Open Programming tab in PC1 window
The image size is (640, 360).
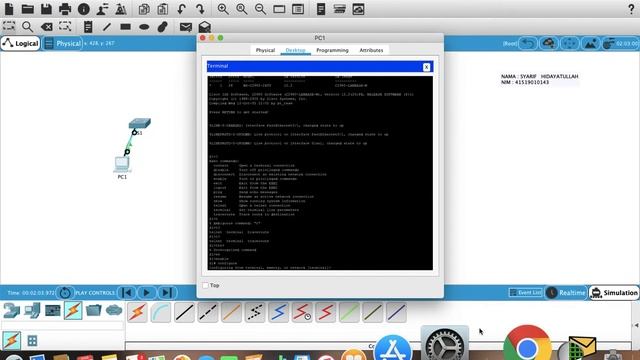[x=332, y=50]
